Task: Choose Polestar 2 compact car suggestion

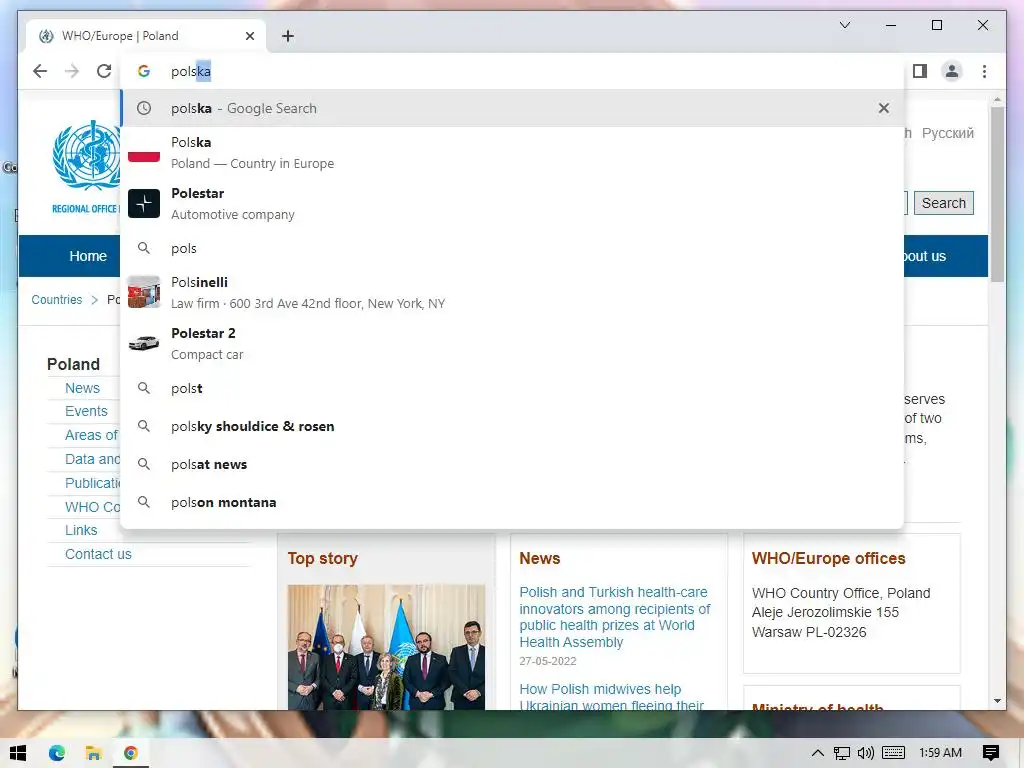Action: click(x=512, y=344)
